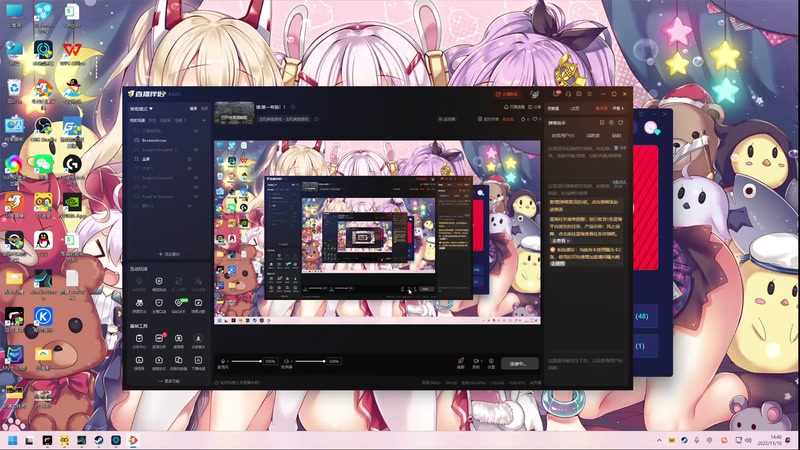Open the 设置 settings gear near bottom

(x=491, y=363)
